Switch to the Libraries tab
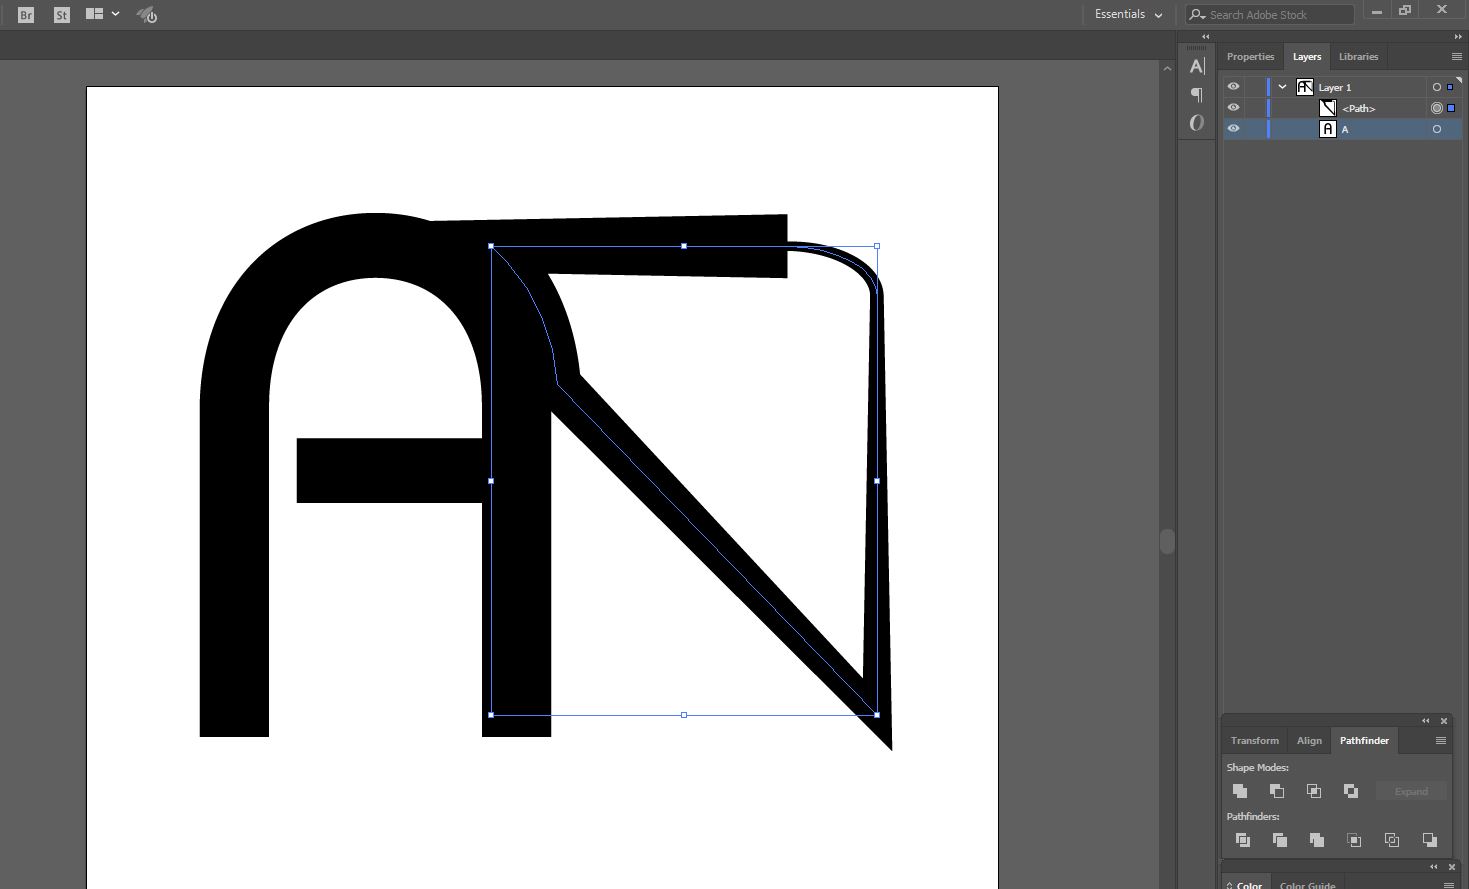Screen dimensions: 1469x889 tap(1358, 57)
